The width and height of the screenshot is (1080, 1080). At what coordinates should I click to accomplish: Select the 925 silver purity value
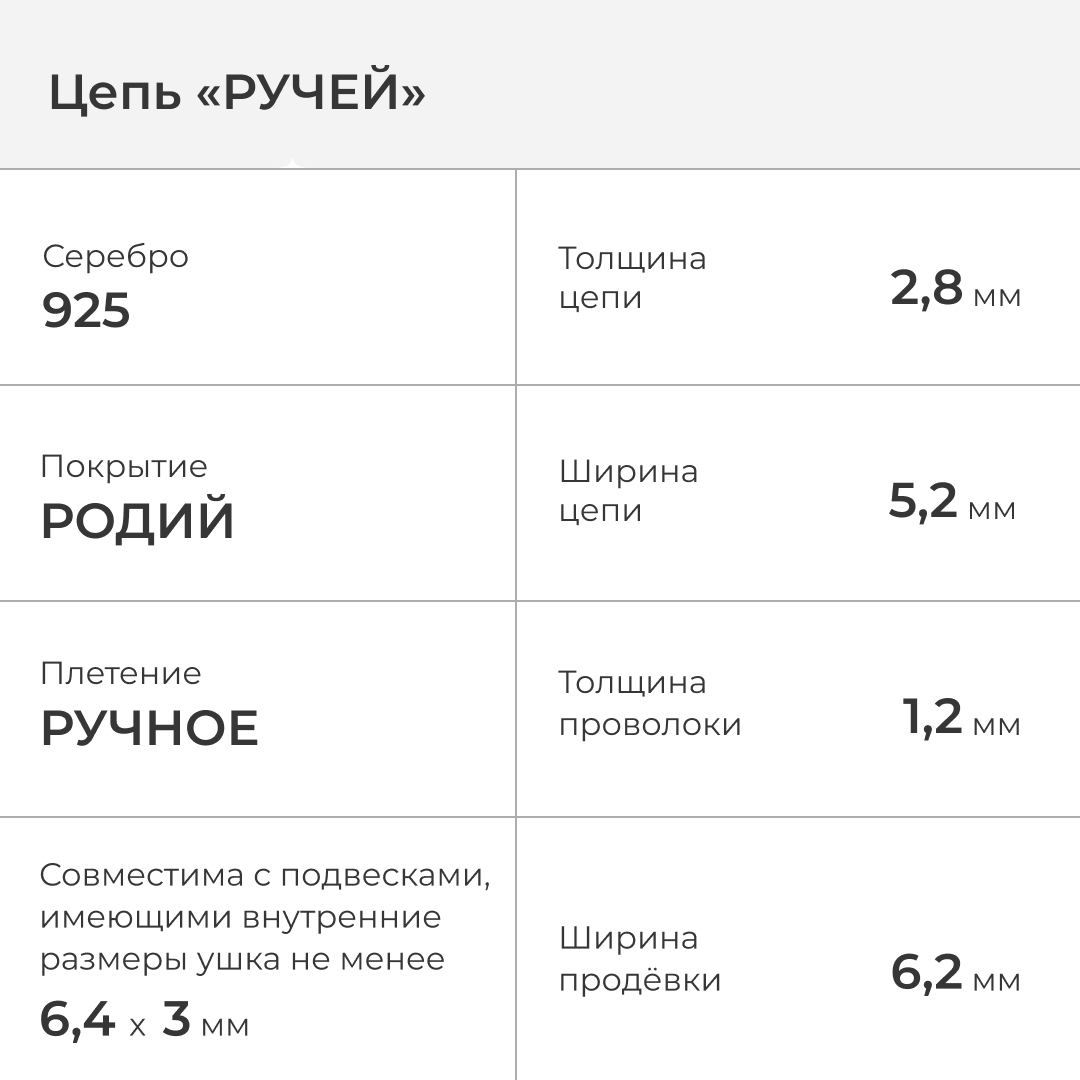pos(86,312)
